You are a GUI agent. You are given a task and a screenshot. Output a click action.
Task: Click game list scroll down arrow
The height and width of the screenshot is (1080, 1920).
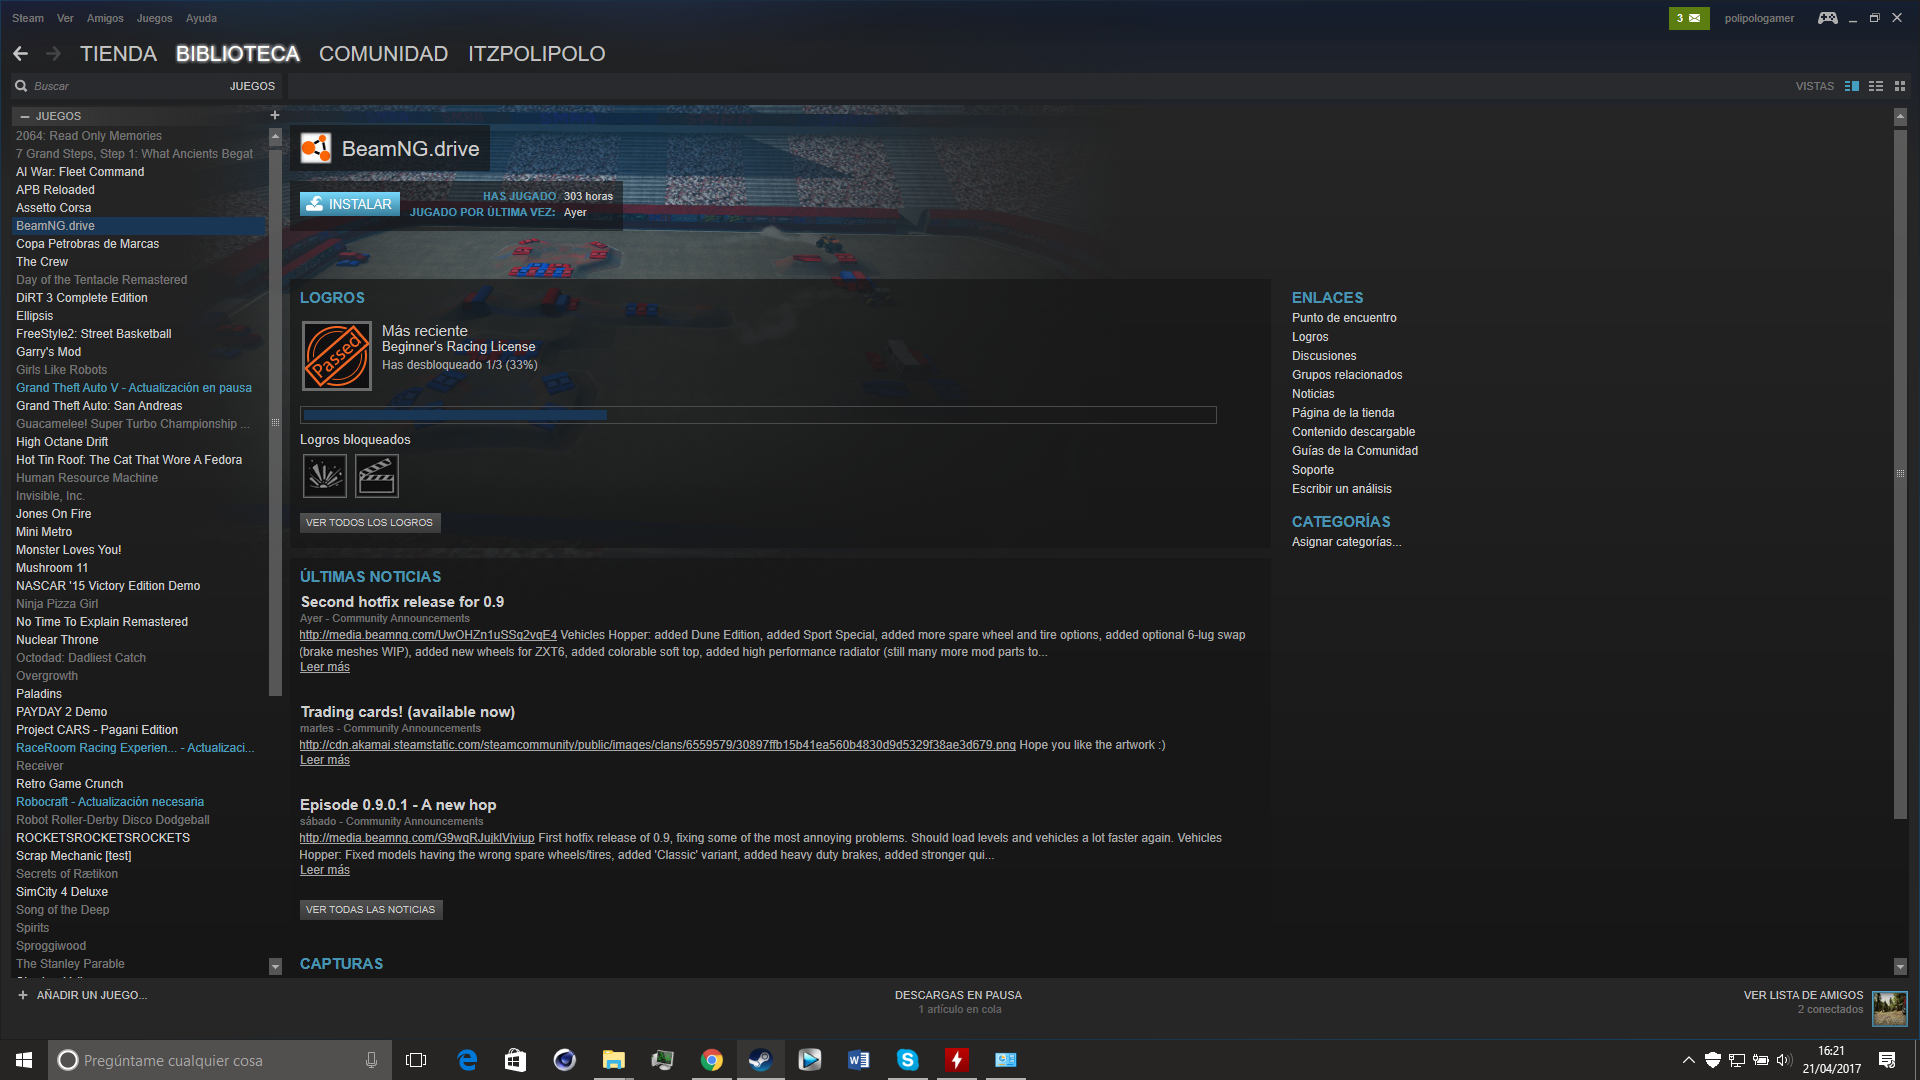click(x=275, y=967)
